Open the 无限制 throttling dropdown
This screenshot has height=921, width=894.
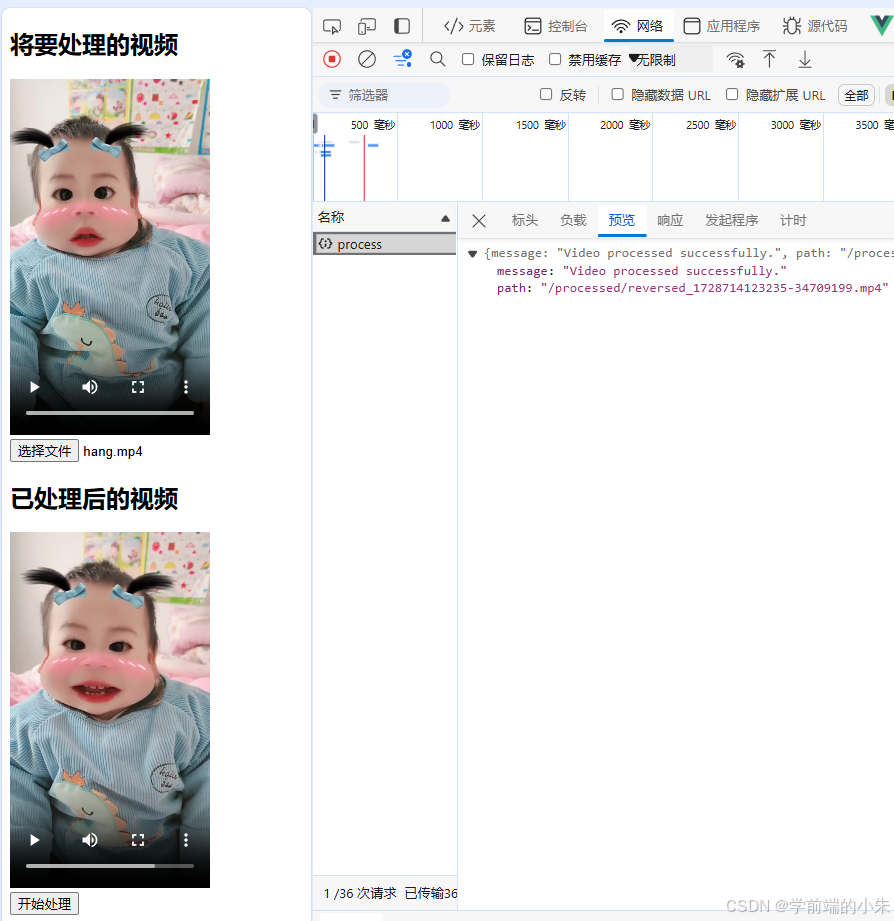[671, 59]
